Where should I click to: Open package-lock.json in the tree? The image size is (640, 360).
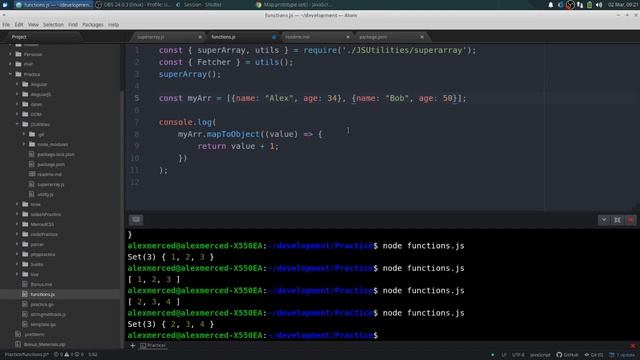pos(56,155)
